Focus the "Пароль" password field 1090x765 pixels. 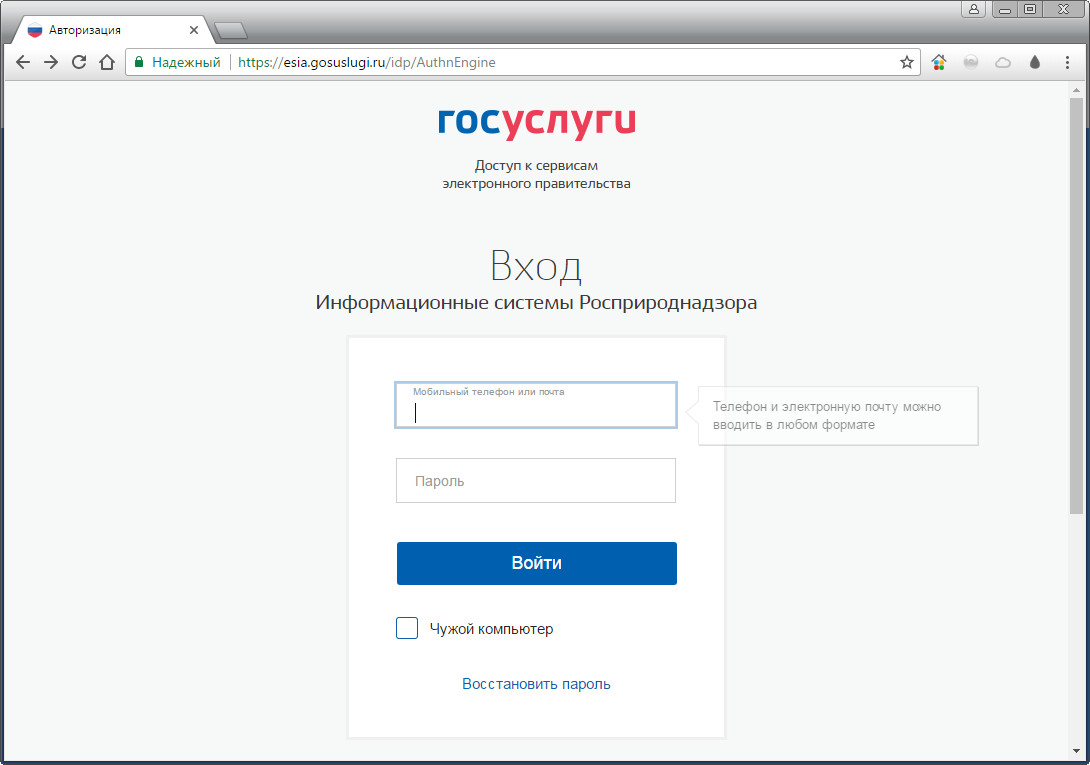pos(536,481)
